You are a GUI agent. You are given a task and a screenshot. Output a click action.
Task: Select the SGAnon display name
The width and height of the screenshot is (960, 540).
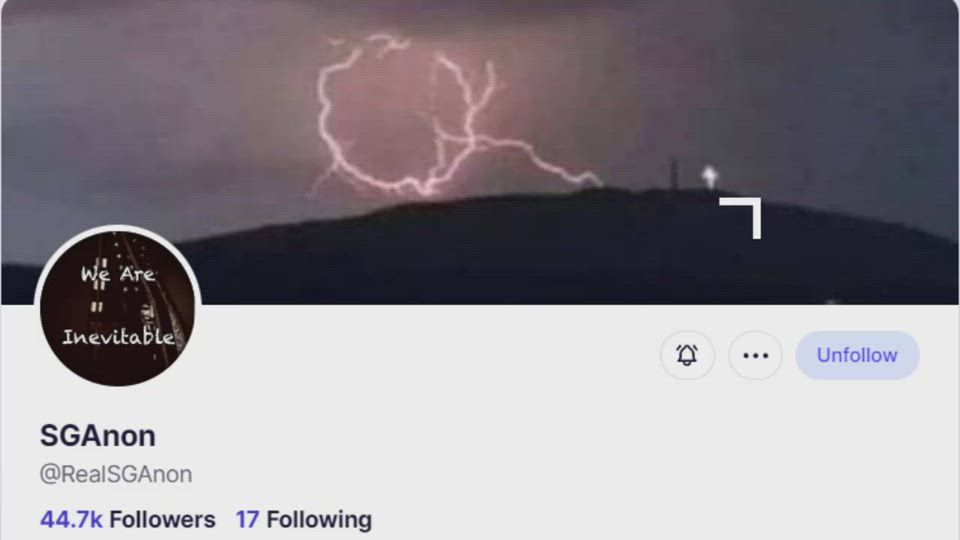[x=97, y=436]
